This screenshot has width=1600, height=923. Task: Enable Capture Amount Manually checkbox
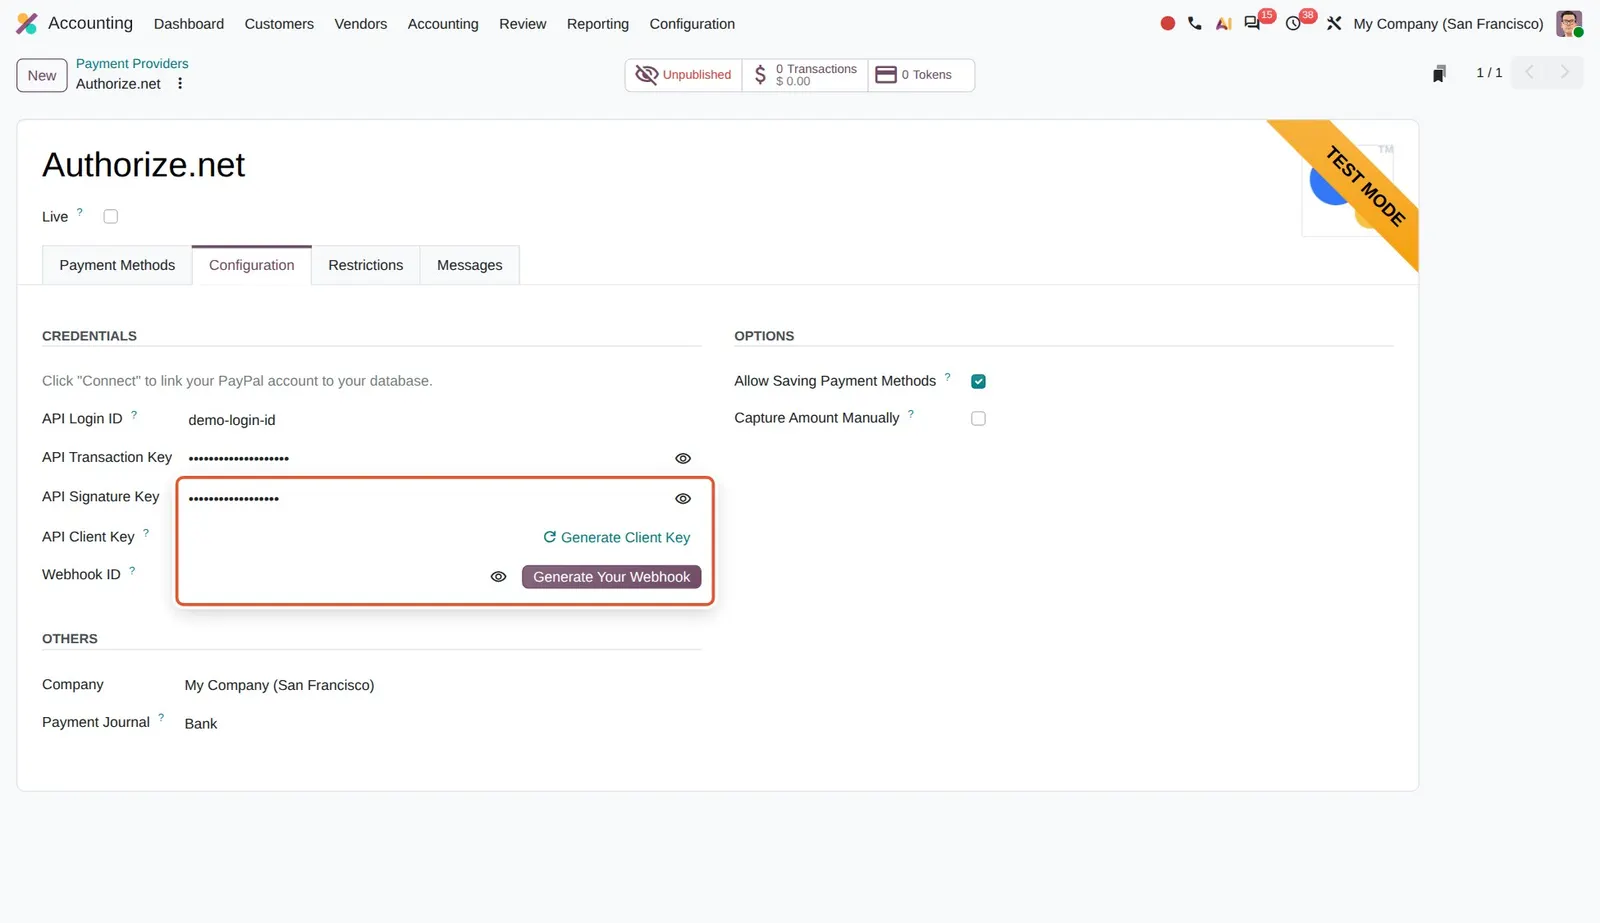(x=978, y=419)
